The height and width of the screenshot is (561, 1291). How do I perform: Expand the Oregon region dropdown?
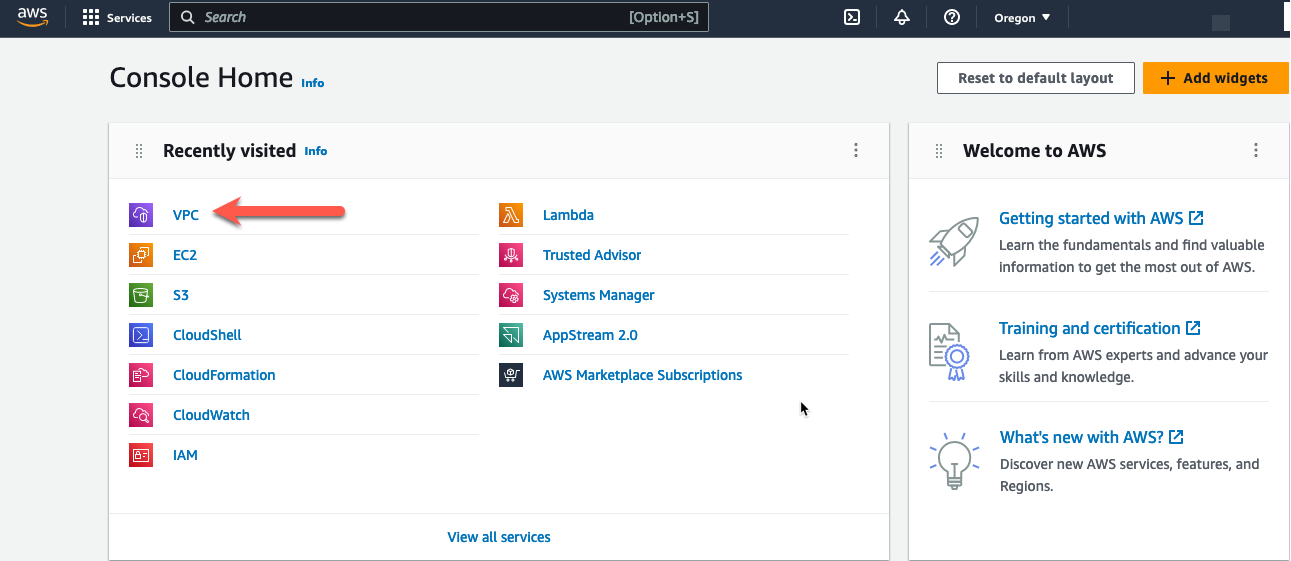pos(1022,17)
